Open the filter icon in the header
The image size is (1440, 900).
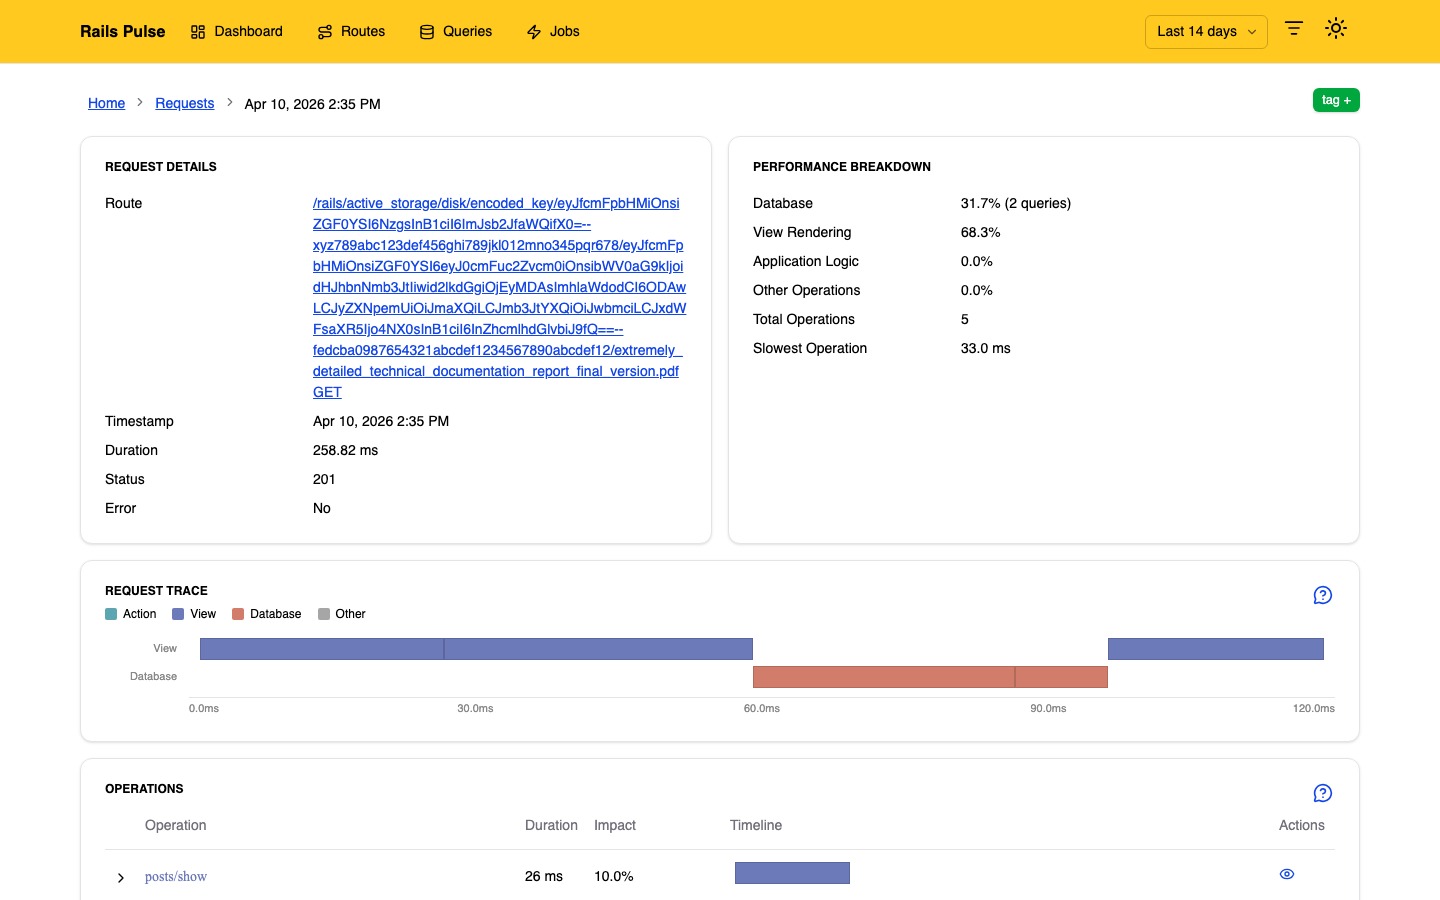coord(1293,28)
